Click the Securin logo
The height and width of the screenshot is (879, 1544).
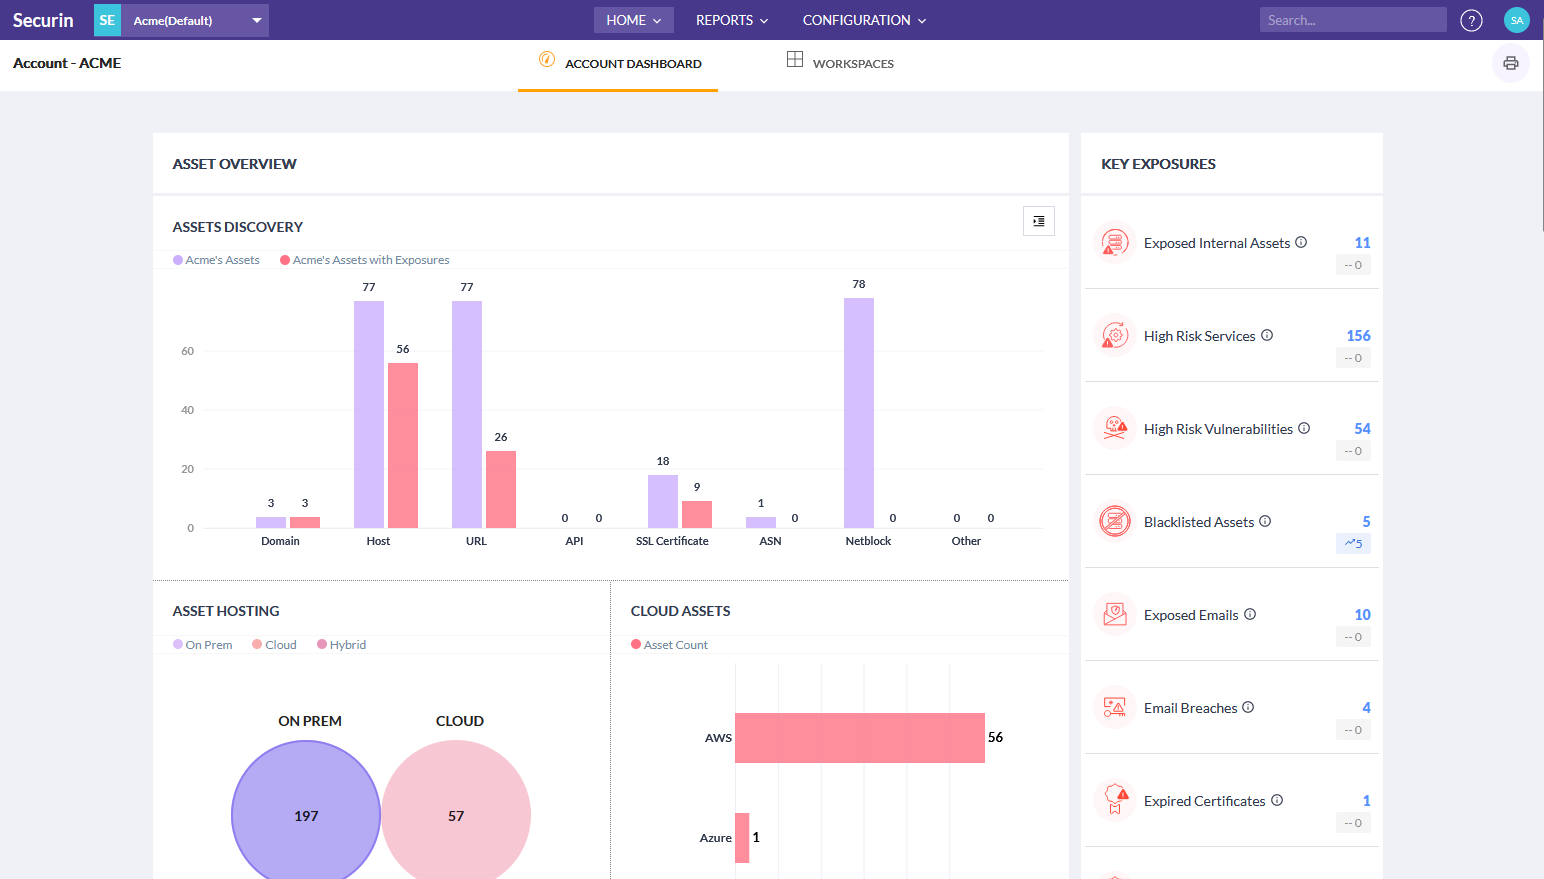pyautogui.click(x=43, y=20)
